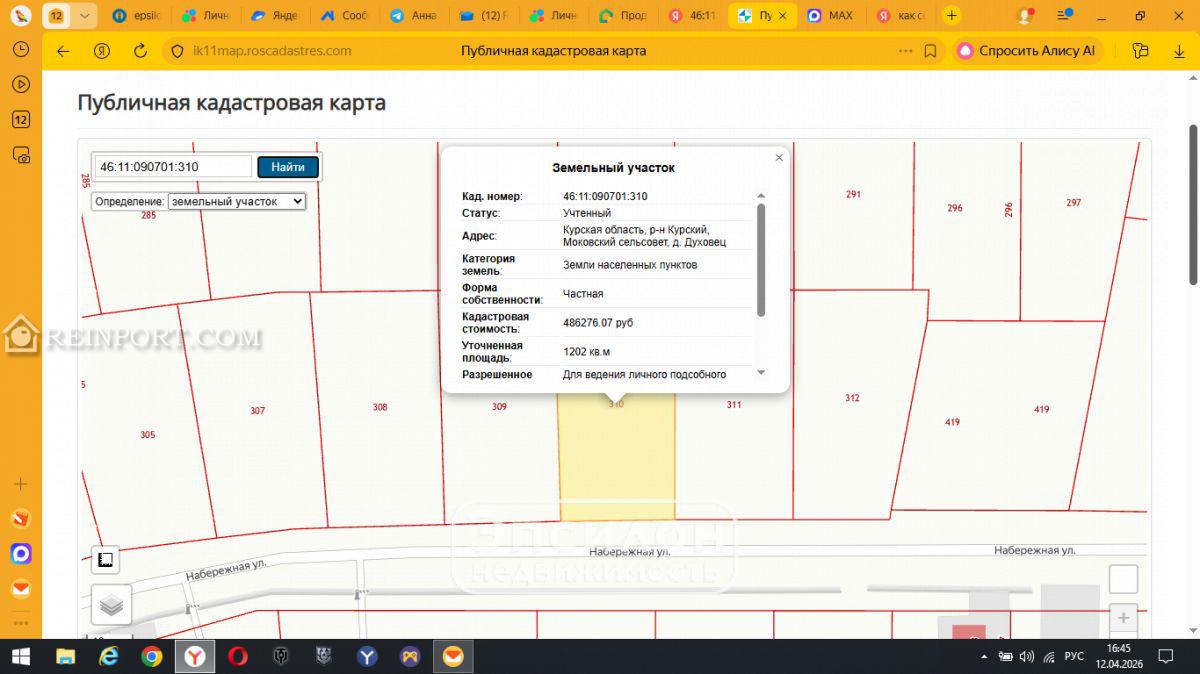Image resolution: width=1200 pixels, height=674 pixels.
Task: Close the active Пу tab
Action: tap(783, 16)
